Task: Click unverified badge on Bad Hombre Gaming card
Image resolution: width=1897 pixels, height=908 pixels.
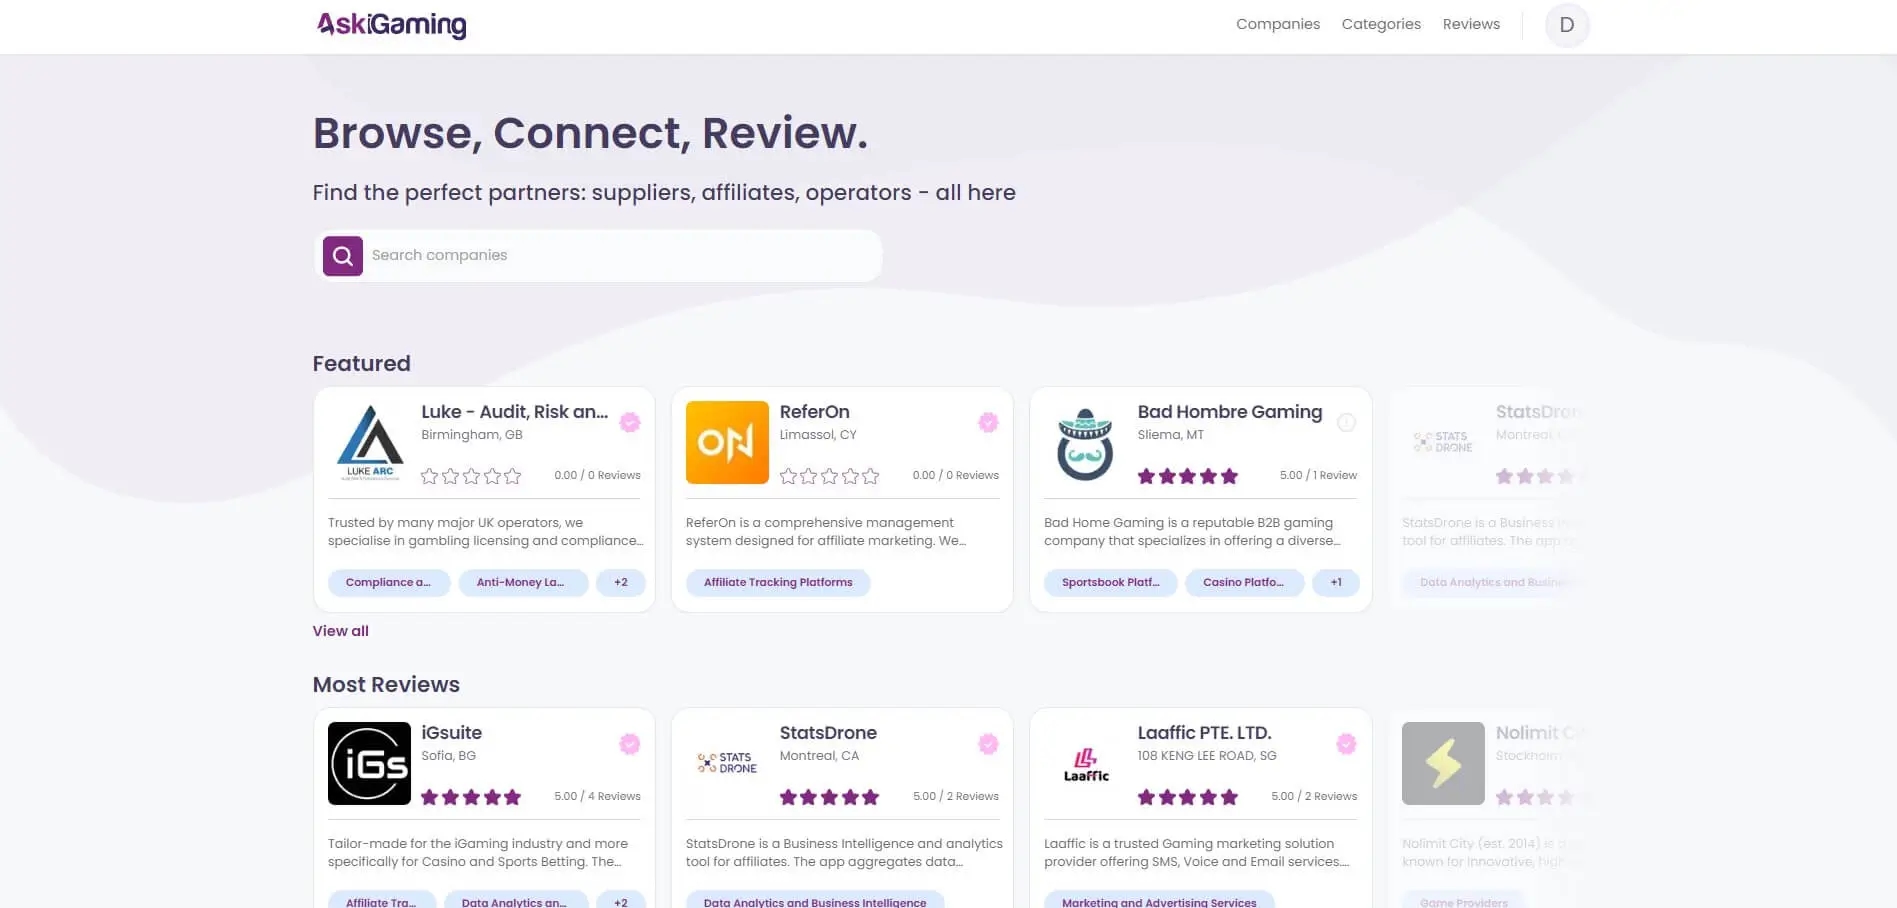Action: (x=1346, y=422)
